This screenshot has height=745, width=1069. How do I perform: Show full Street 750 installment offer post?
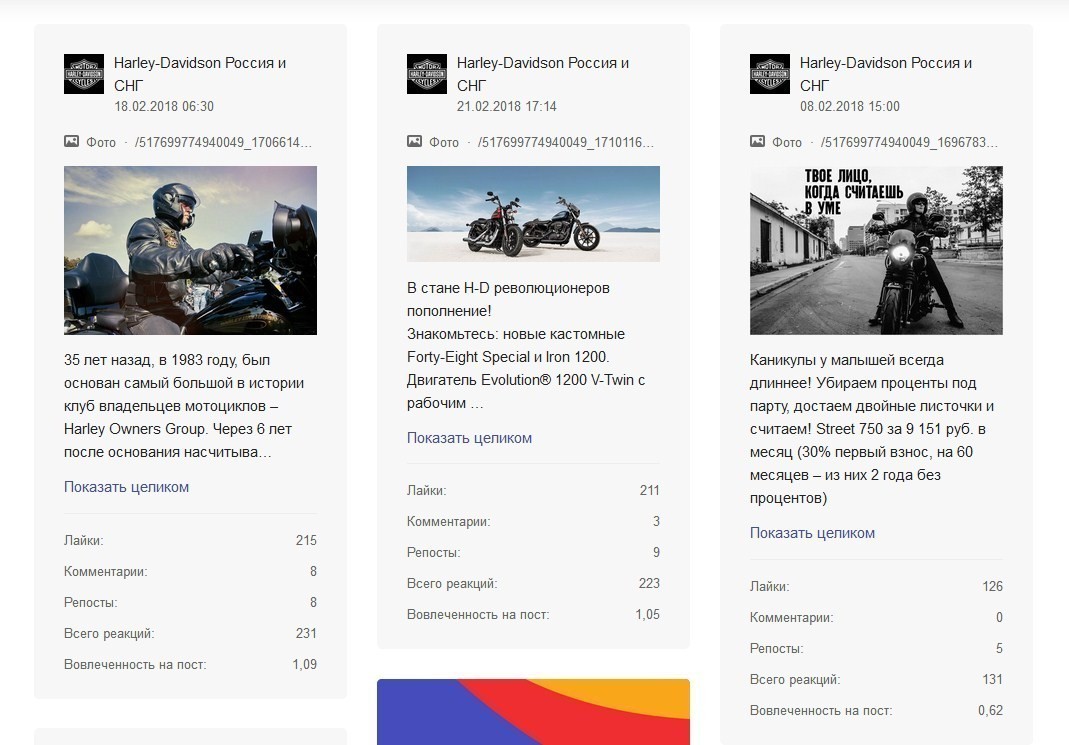coord(812,533)
